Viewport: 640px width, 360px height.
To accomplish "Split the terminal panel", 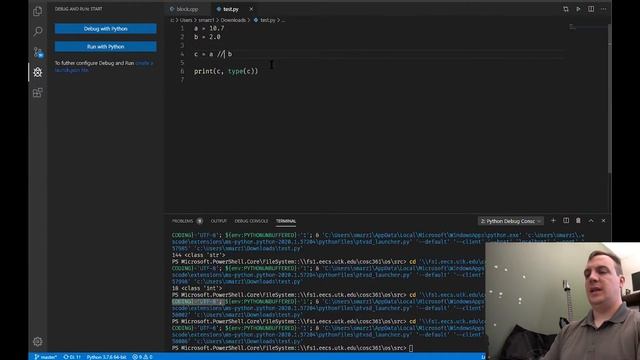I will point(566,220).
